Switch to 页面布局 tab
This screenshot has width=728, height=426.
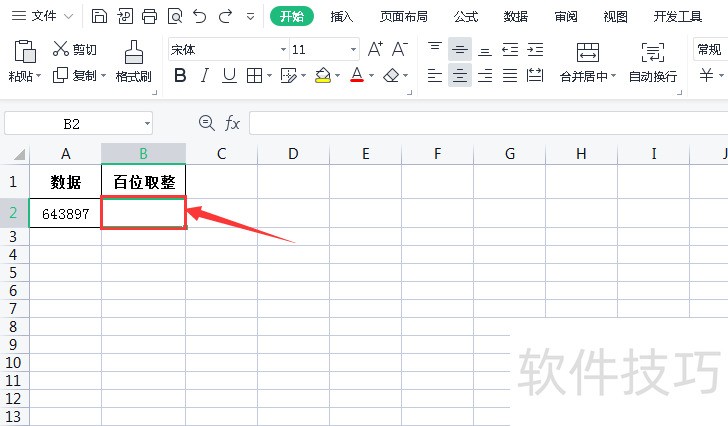[x=403, y=17]
